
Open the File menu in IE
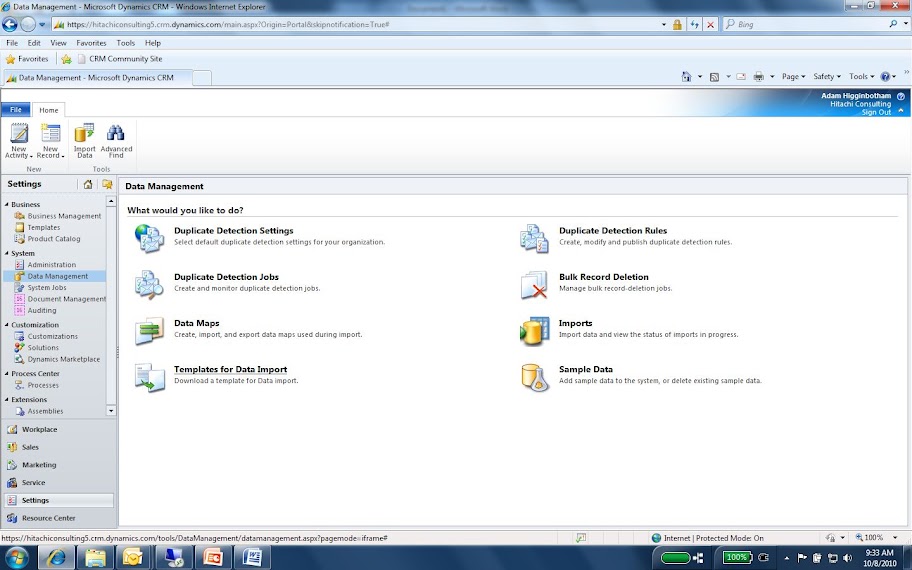12,43
